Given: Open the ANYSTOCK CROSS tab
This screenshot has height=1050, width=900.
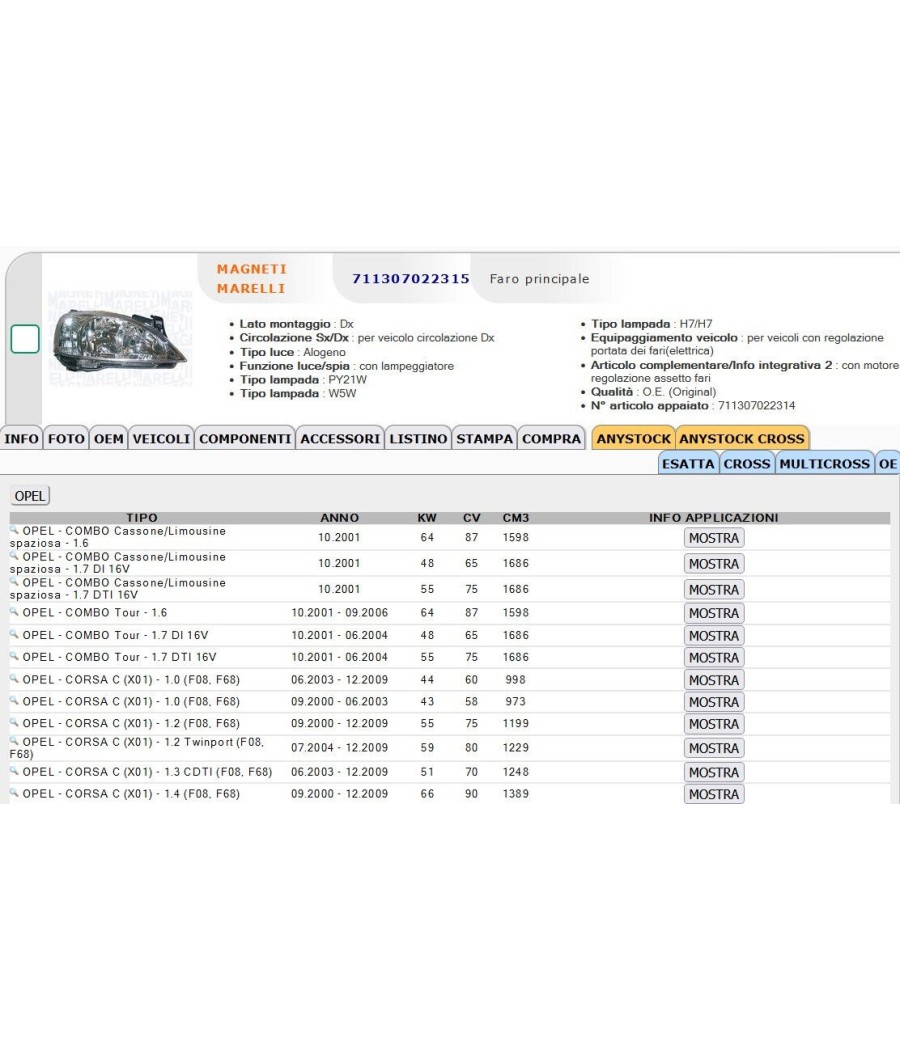Looking at the screenshot, I should pyautogui.click(x=742, y=439).
